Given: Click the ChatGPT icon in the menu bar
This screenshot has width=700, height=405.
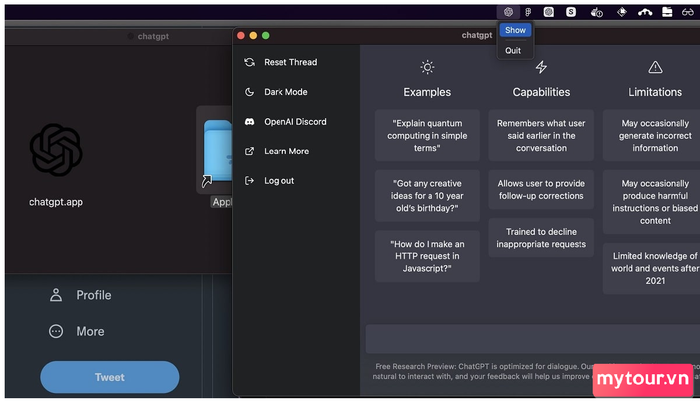Looking at the screenshot, I should tap(508, 12).
